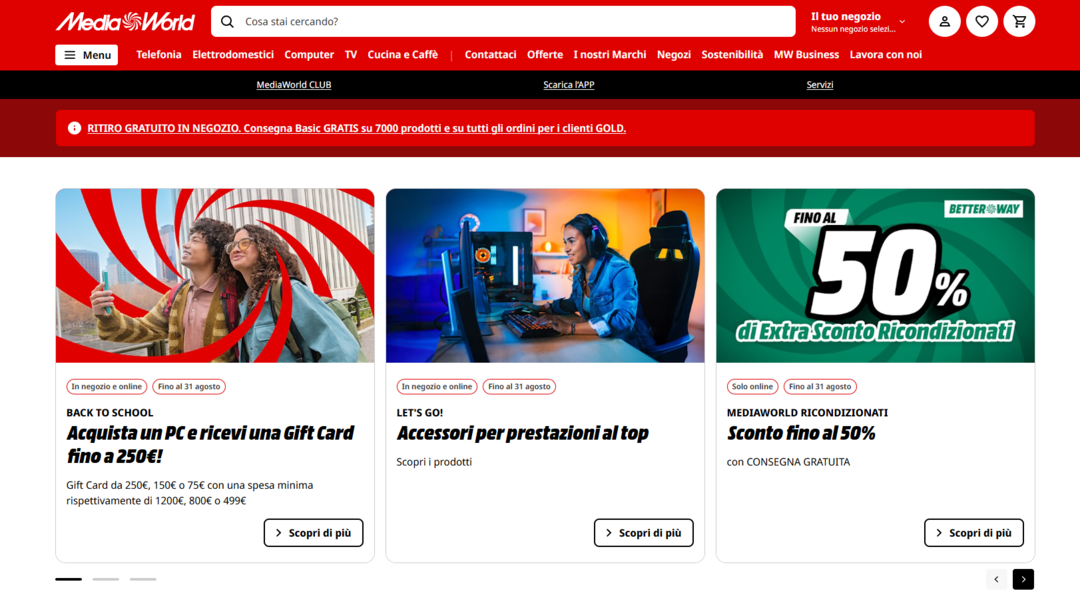Click the BACK TO SCHOOL label
This screenshot has width=1080, height=600.
pyautogui.click(x=110, y=413)
